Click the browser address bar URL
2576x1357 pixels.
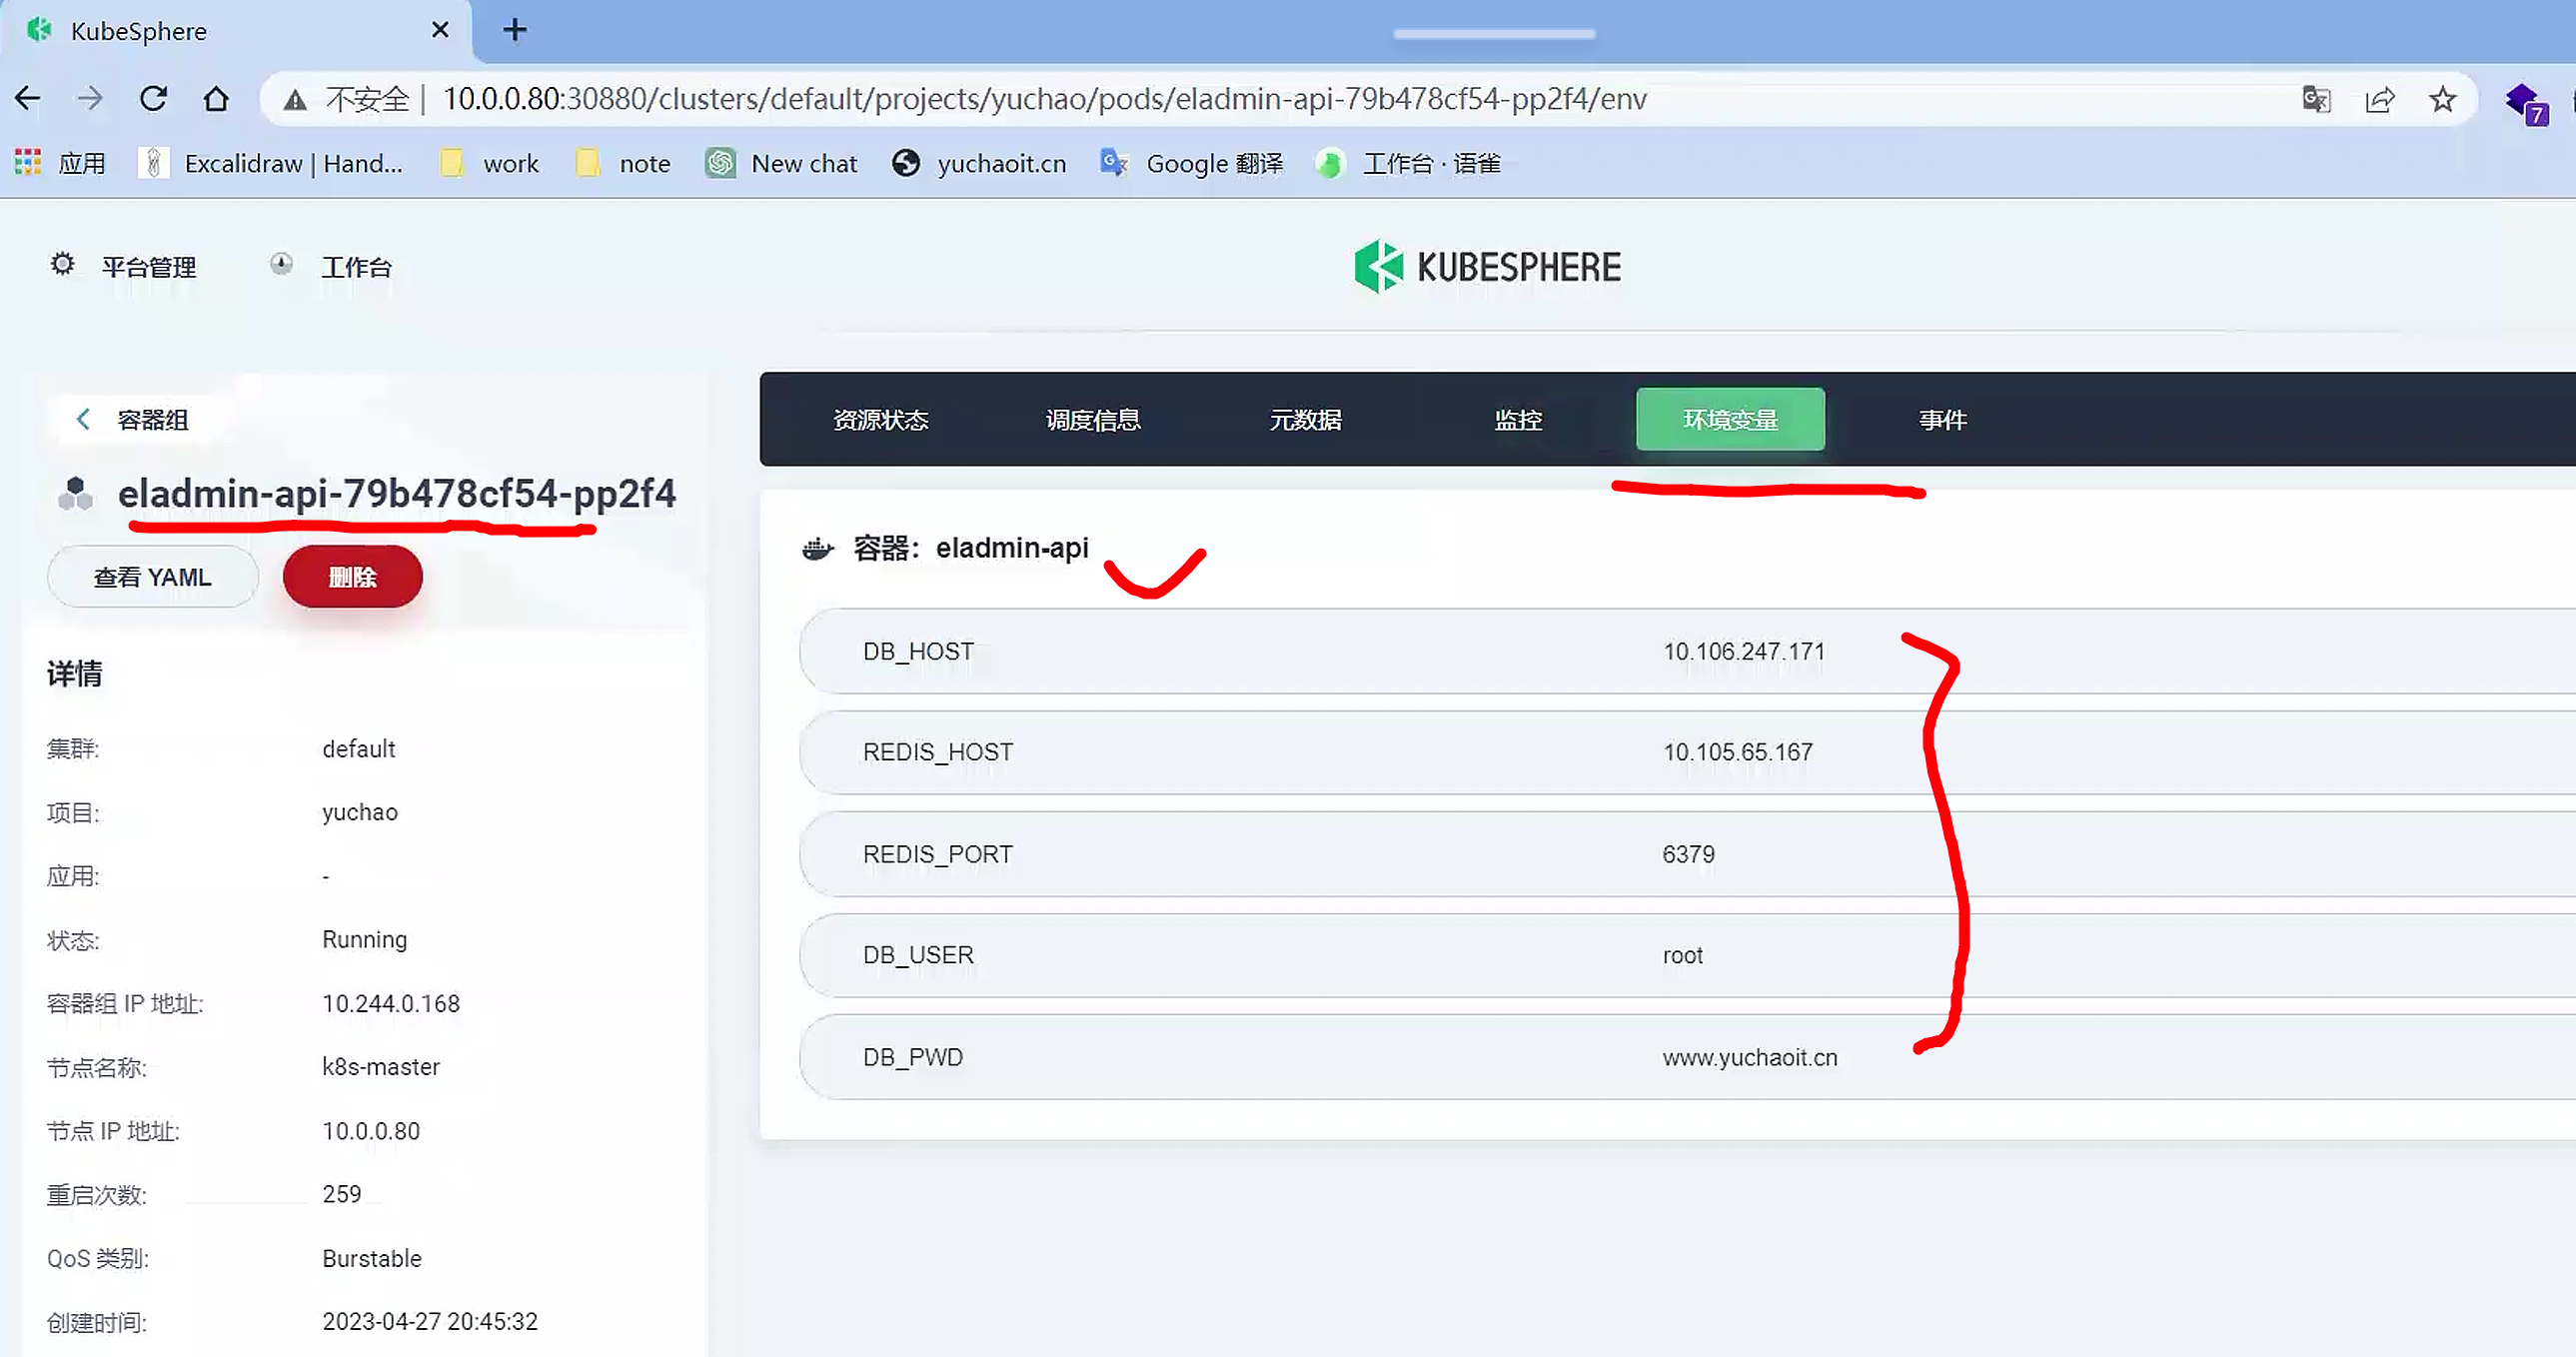click(x=1044, y=99)
